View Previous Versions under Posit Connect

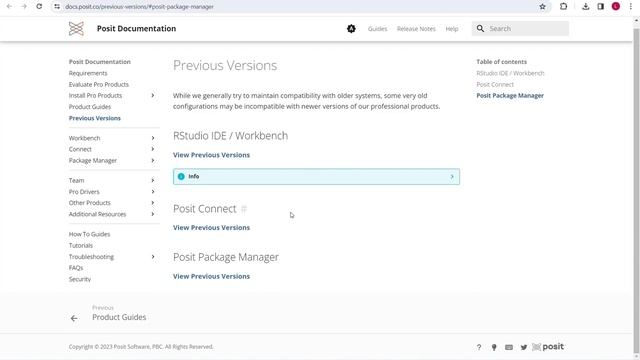coord(211,227)
